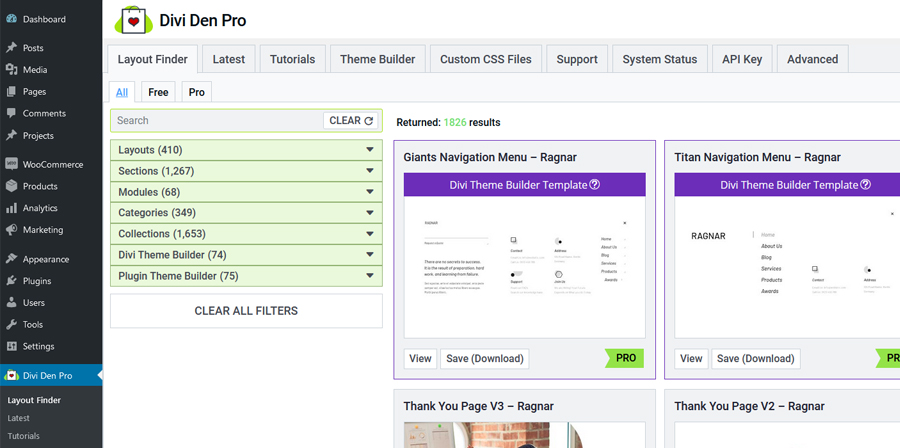
Task: Click the Dashboard gauge icon
Action: [x=11, y=19]
